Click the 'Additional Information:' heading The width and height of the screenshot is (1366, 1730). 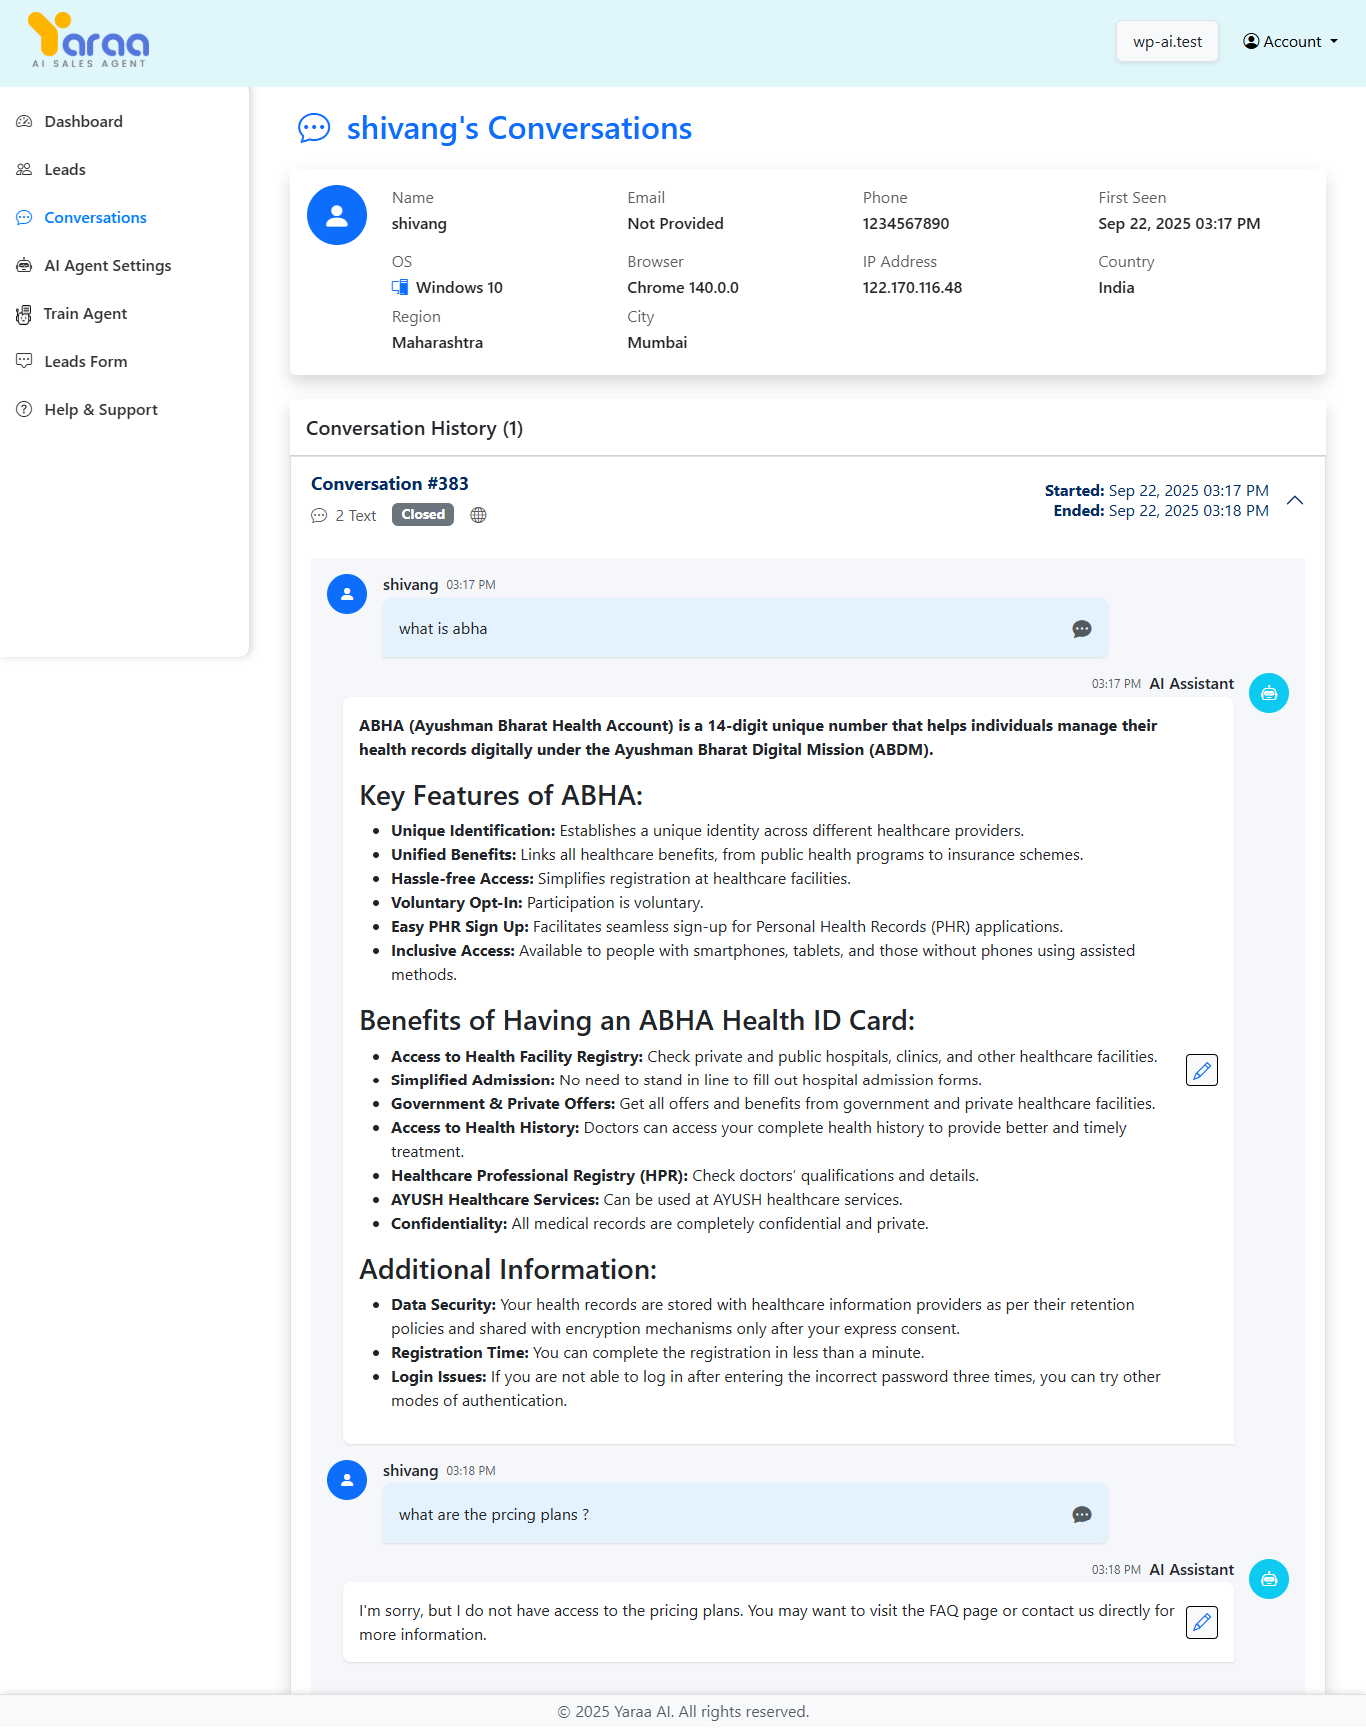click(x=508, y=1270)
